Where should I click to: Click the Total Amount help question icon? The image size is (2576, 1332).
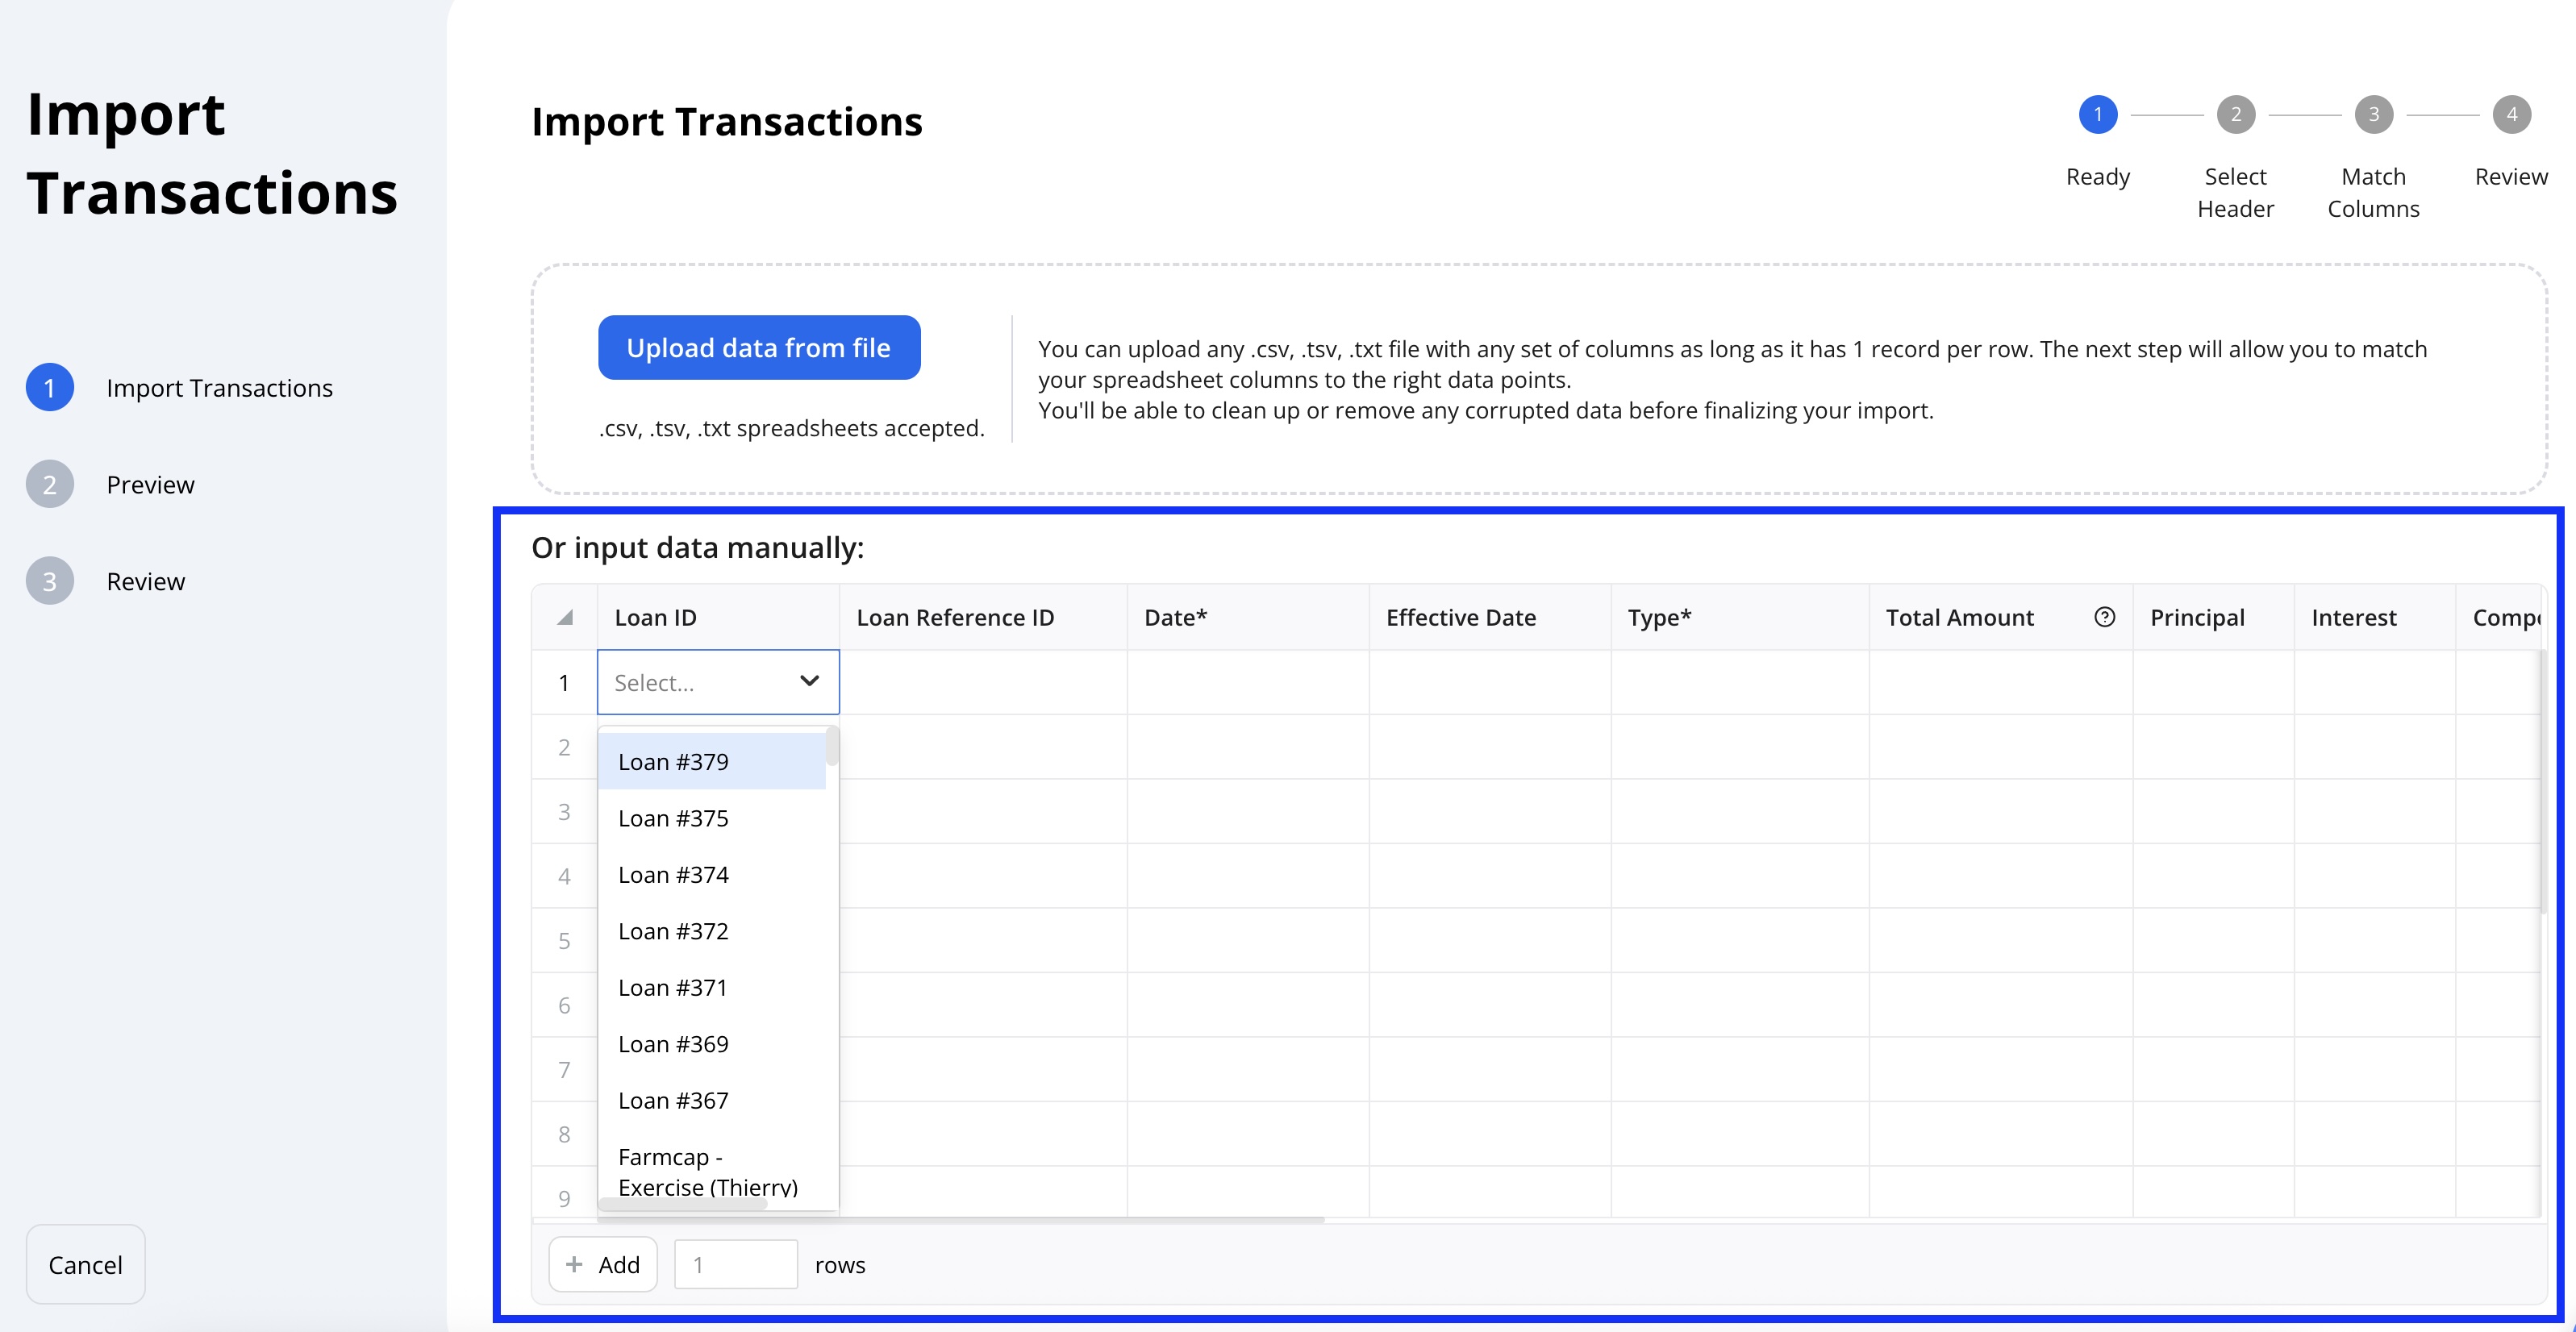point(2104,617)
